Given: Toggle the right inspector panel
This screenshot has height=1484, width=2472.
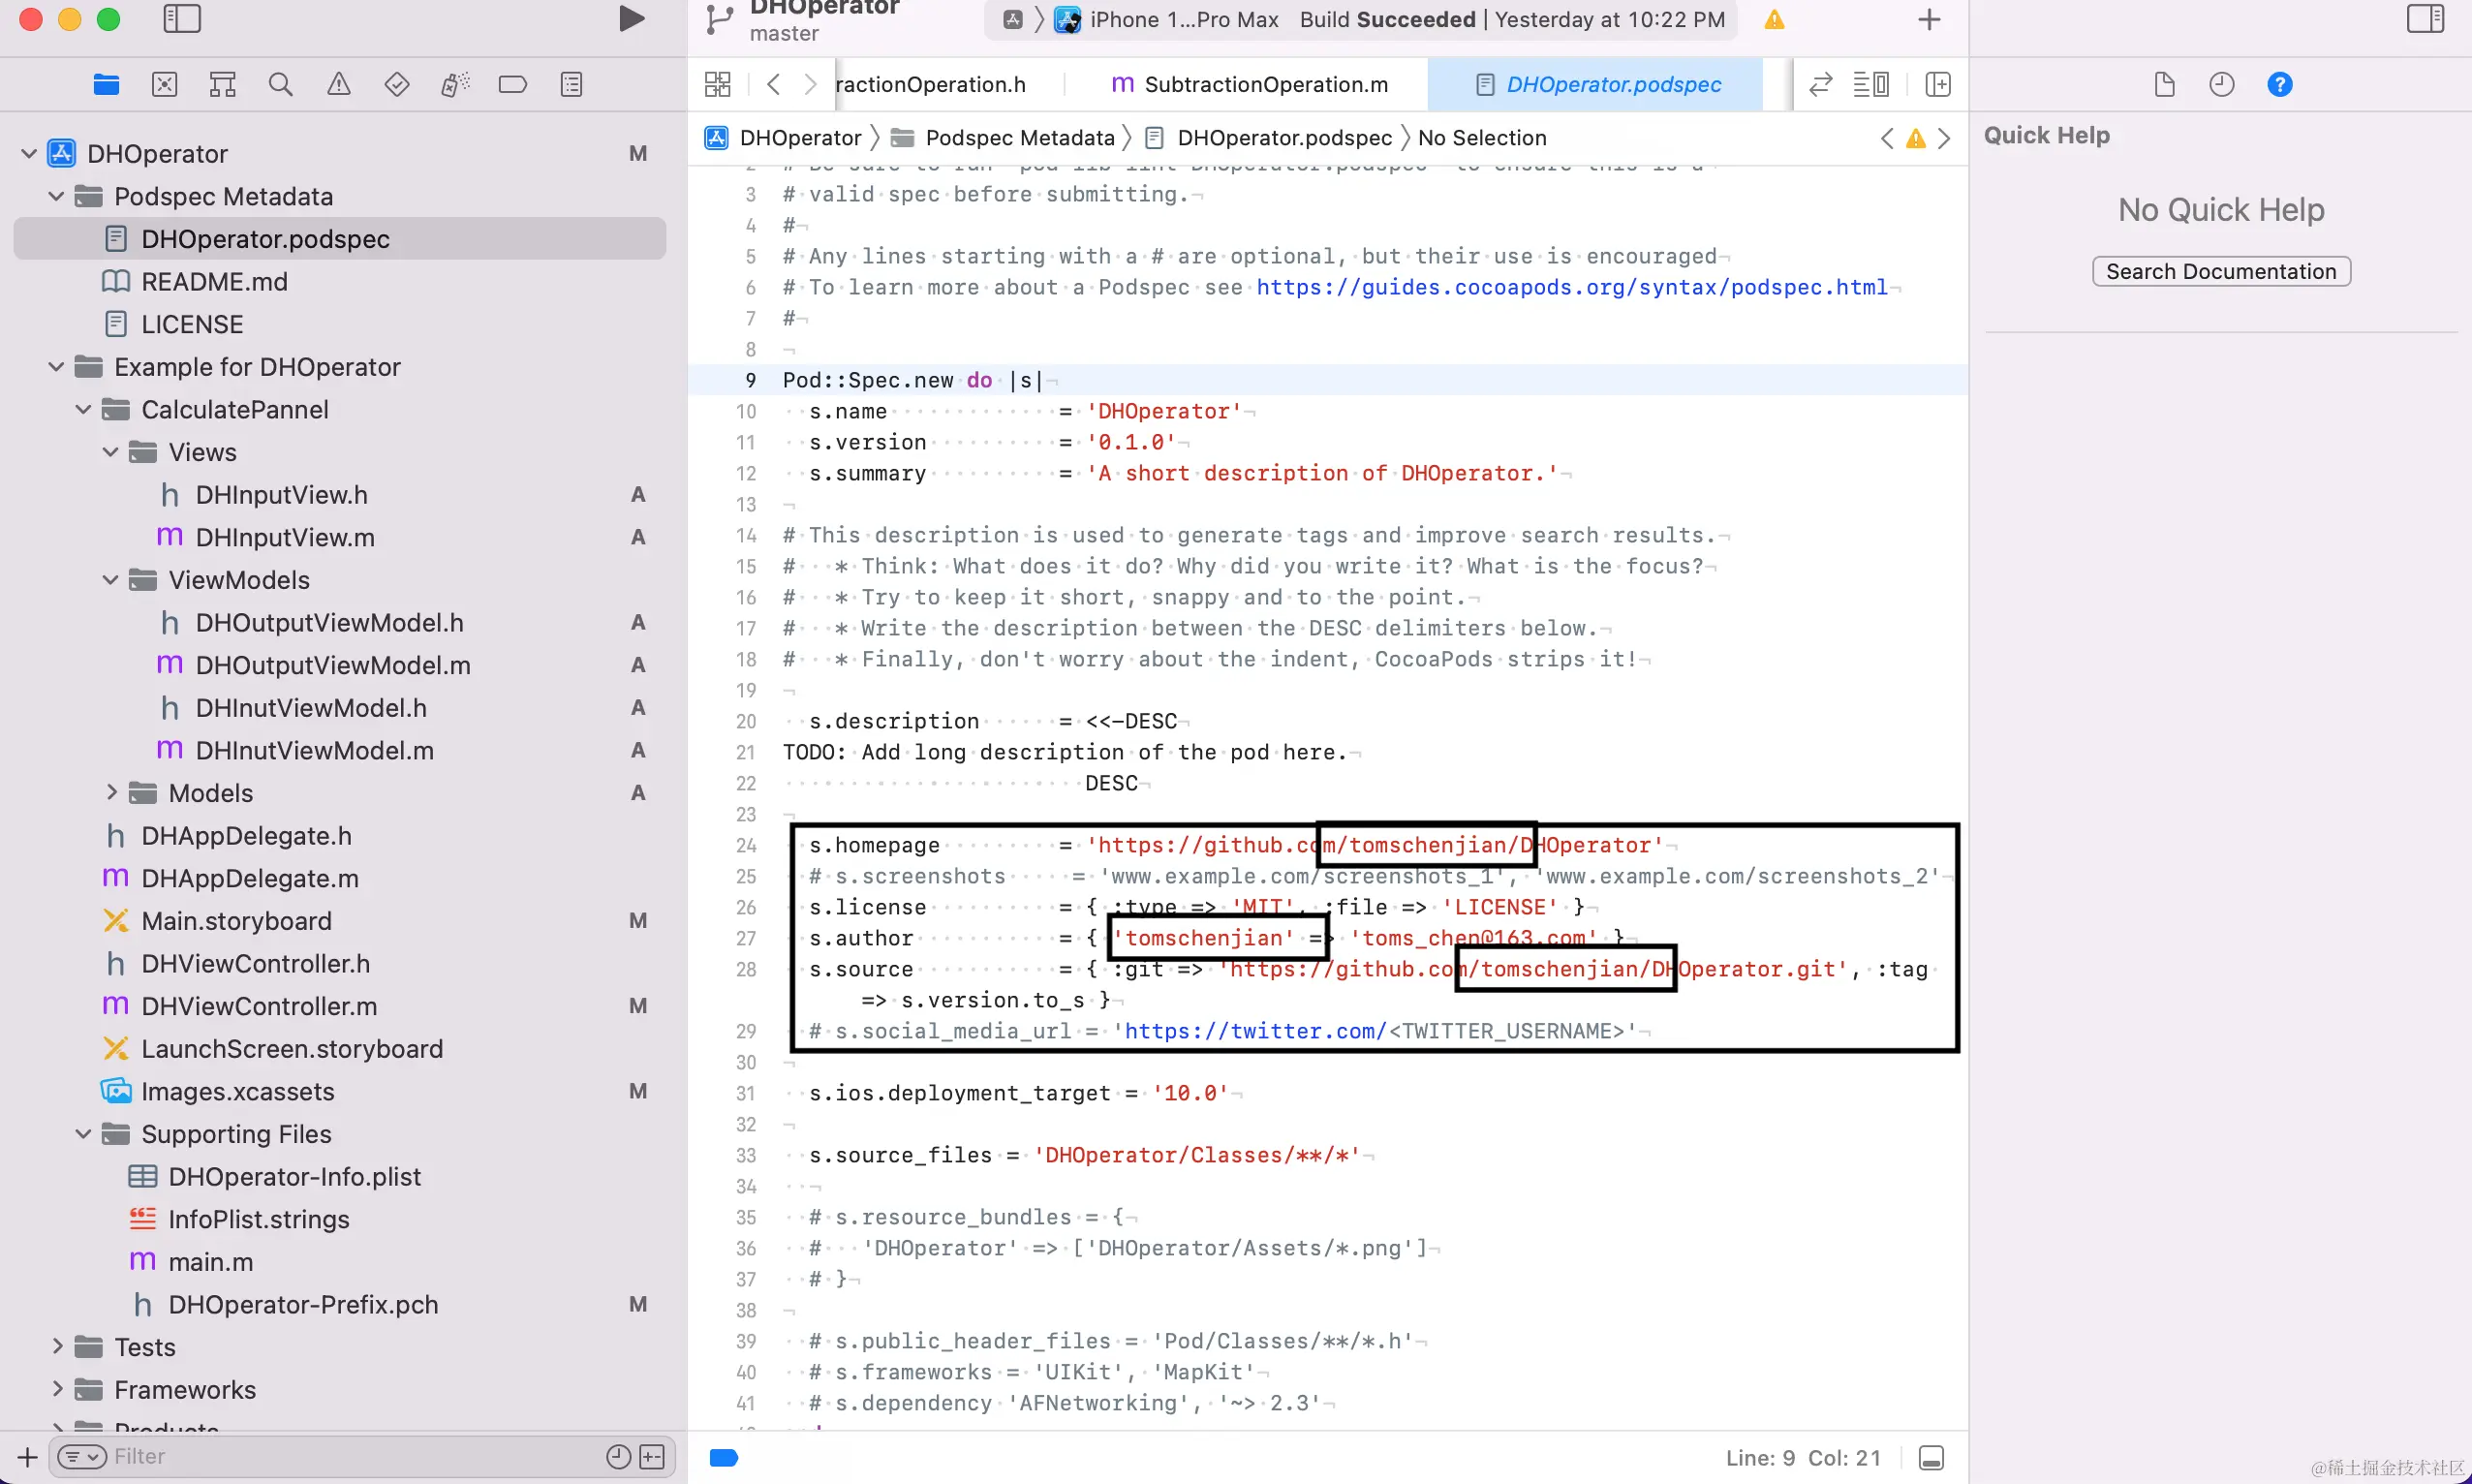Looking at the screenshot, I should coord(2425,19).
